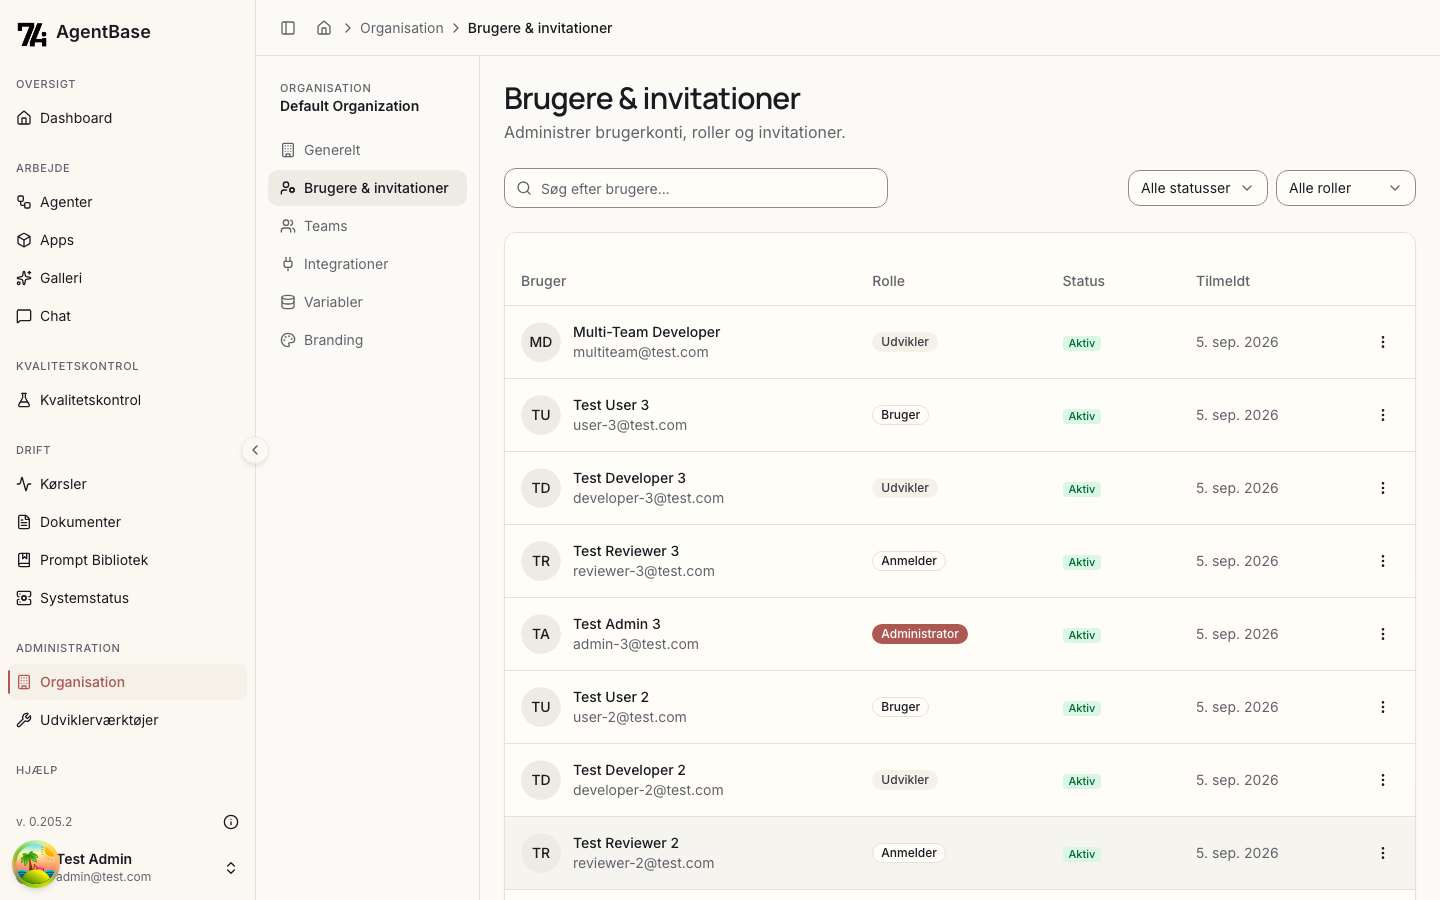
Task: Open Brugere & invitationer settings tab
Action: pyautogui.click(x=367, y=188)
